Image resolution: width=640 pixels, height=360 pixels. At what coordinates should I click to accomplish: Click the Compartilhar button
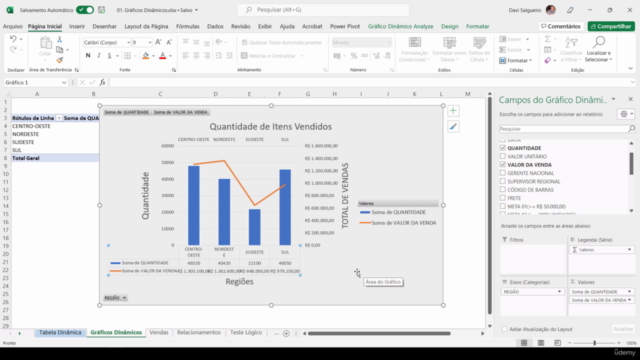pyautogui.click(x=611, y=26)
